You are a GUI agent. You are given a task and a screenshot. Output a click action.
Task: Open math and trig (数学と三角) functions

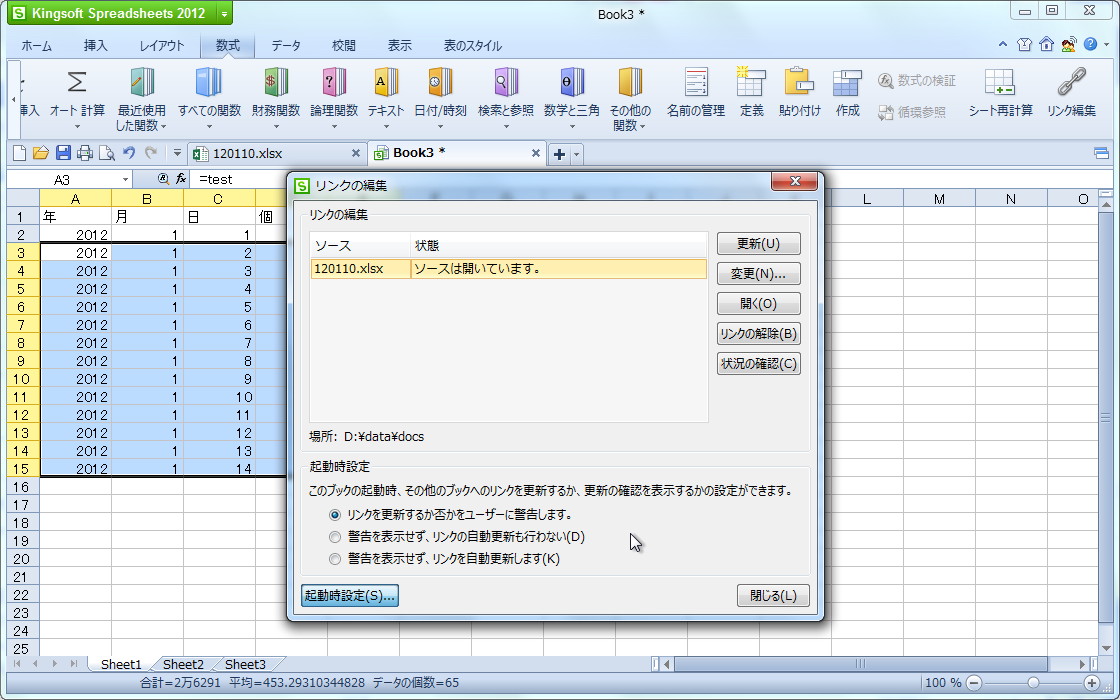point(571,99)
